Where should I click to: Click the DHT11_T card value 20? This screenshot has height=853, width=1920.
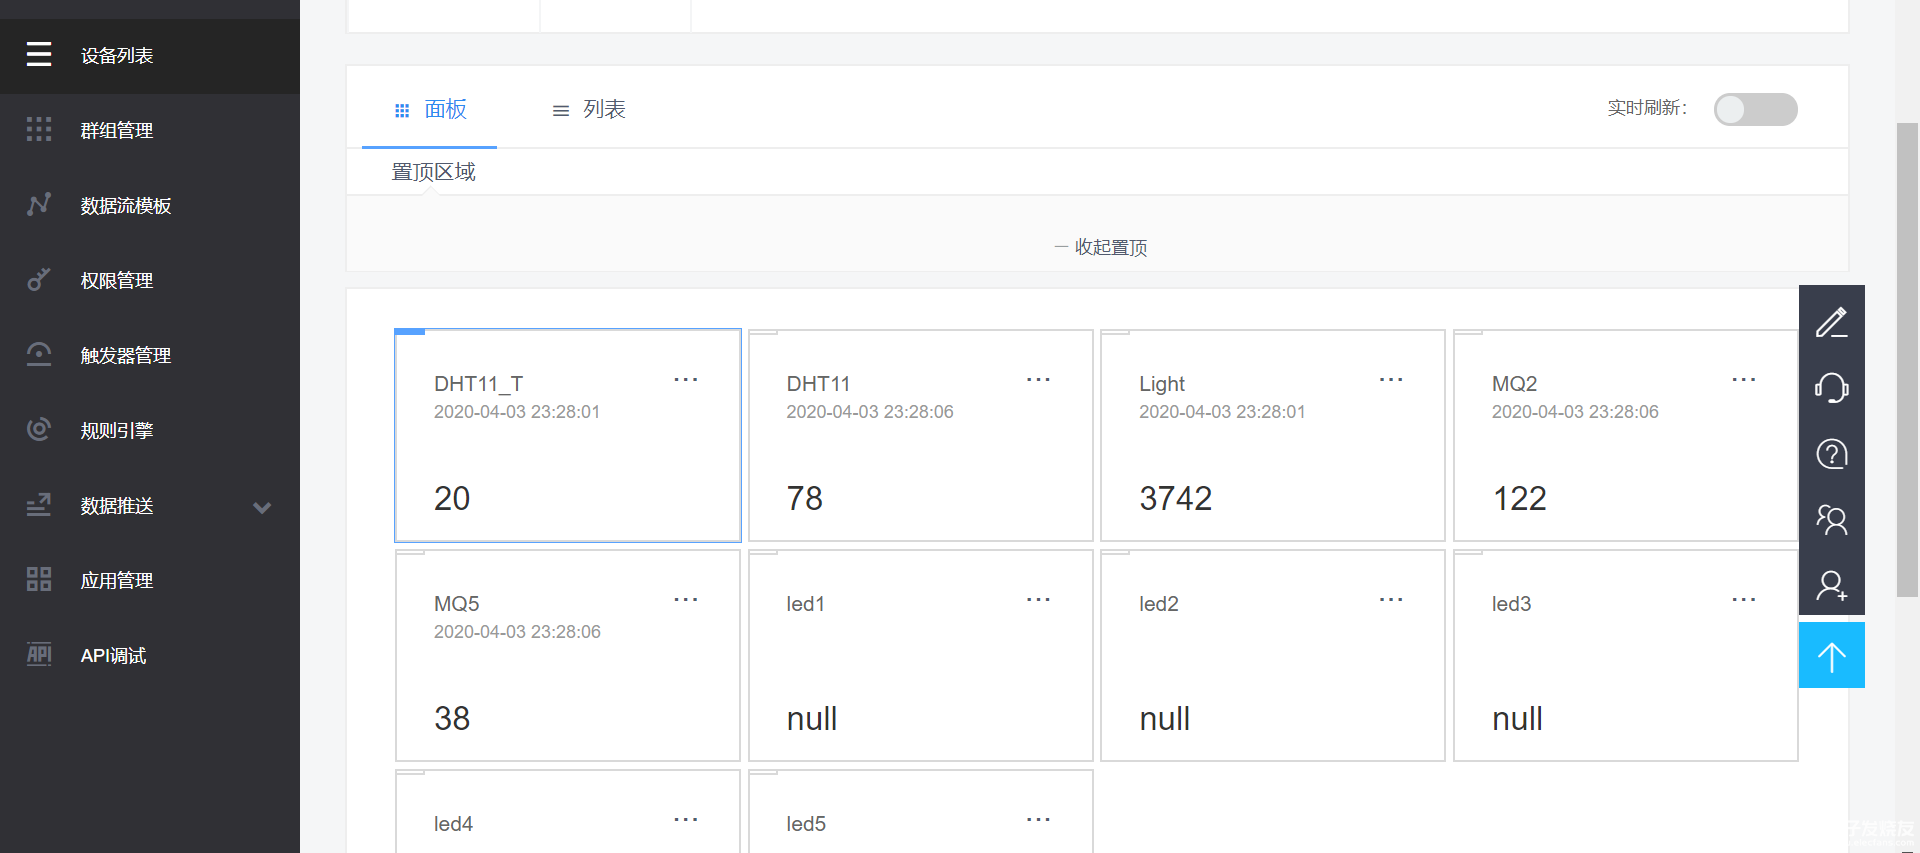(452, 498)
